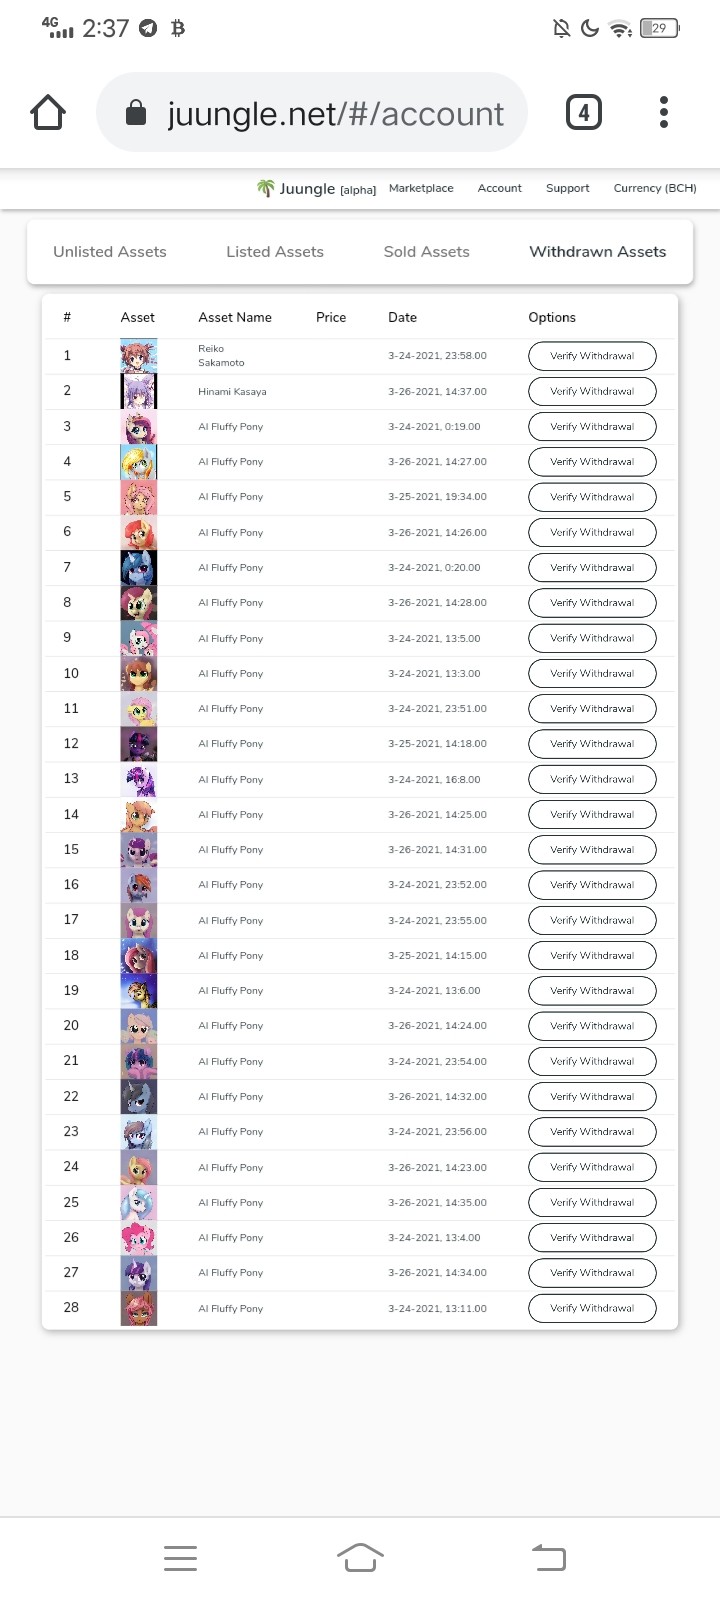Tap the Android home navigation icon
Viewport: 720px width, 1600px height.
click(x=360, y=1557)
